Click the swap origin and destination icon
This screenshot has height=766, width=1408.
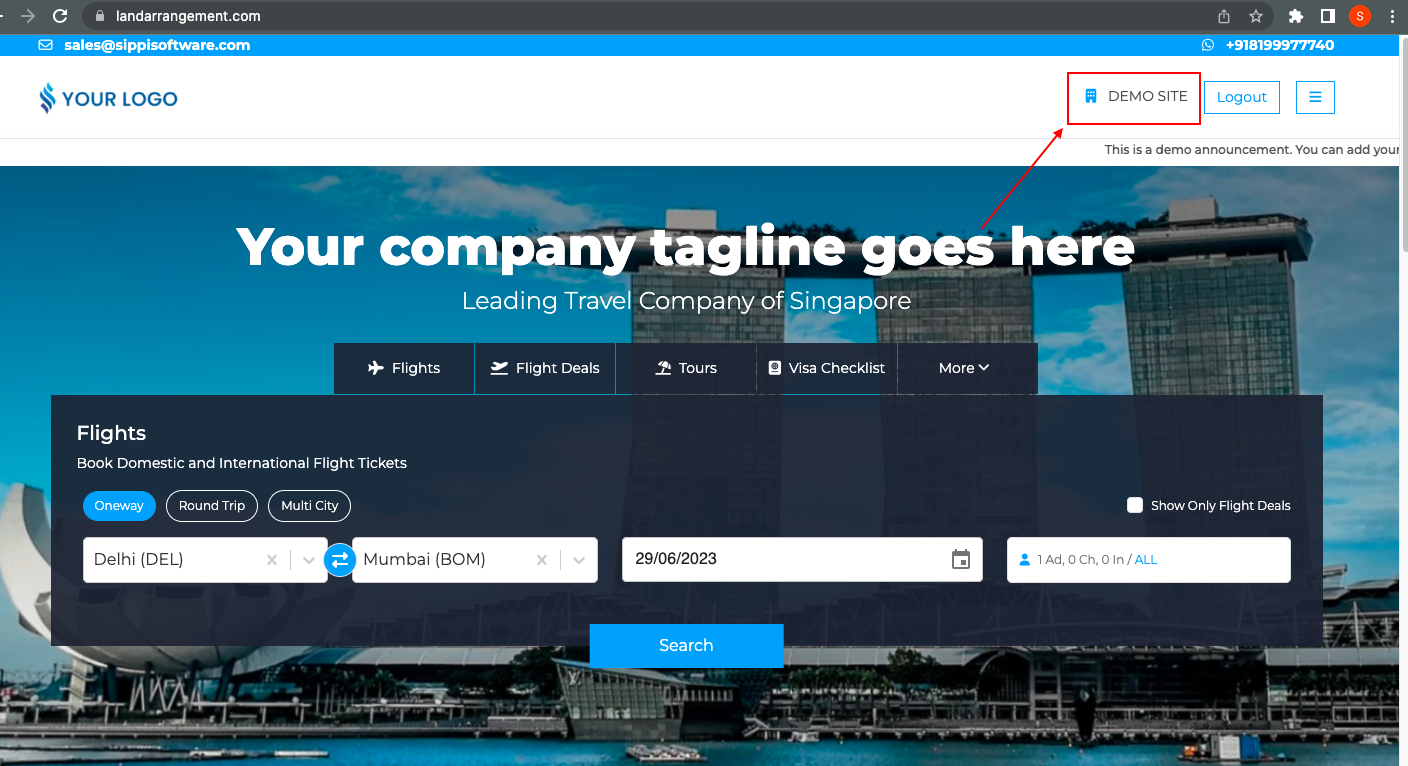tap(340, 560)
